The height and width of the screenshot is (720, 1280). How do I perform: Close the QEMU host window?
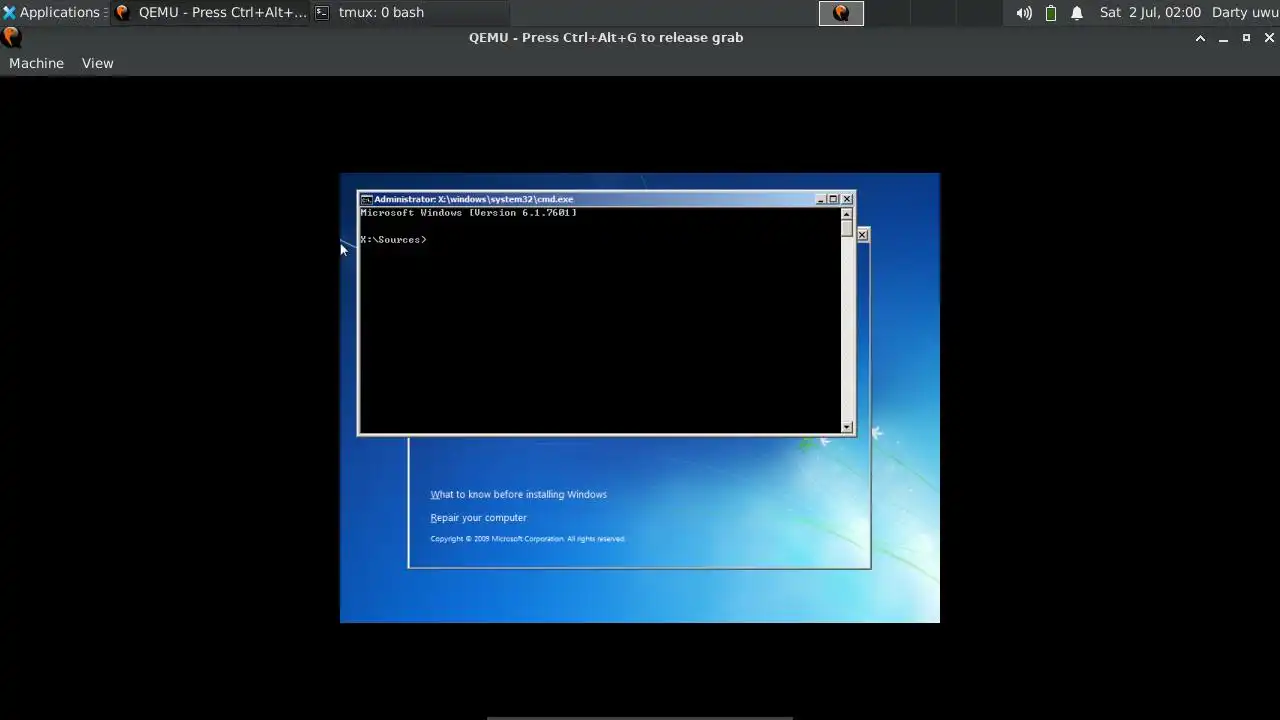(1269, 38)
